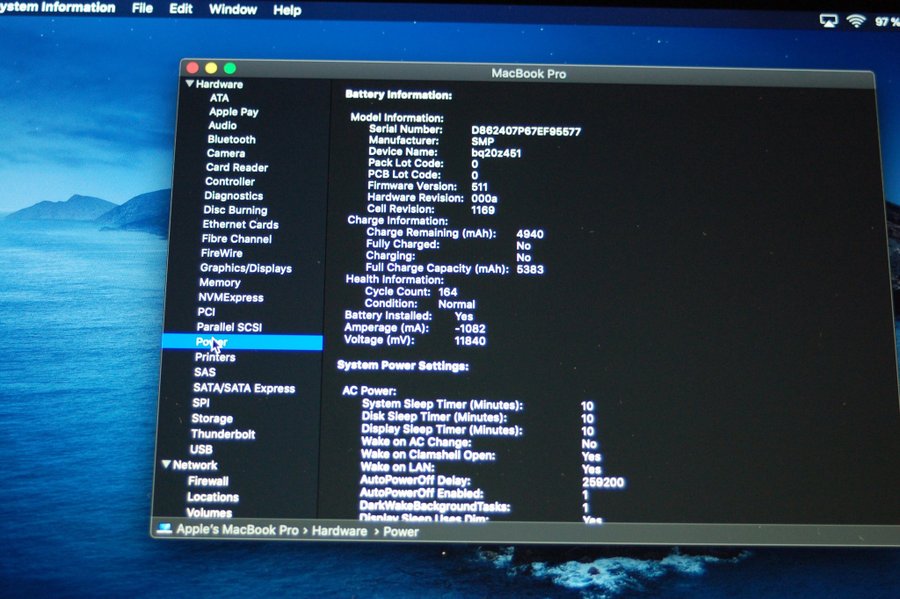Open the Edit menu

pos(181,9)
